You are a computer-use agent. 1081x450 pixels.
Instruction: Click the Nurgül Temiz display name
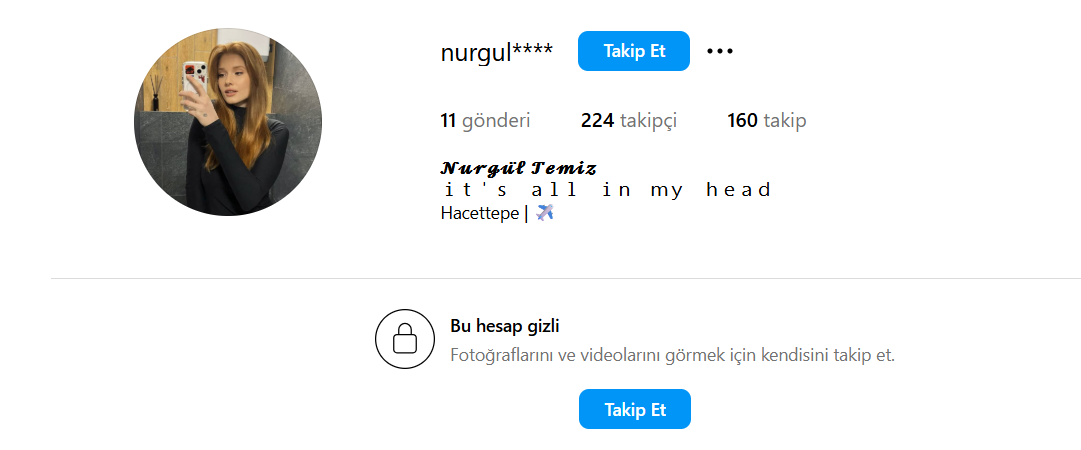click(x=518, y=168)
